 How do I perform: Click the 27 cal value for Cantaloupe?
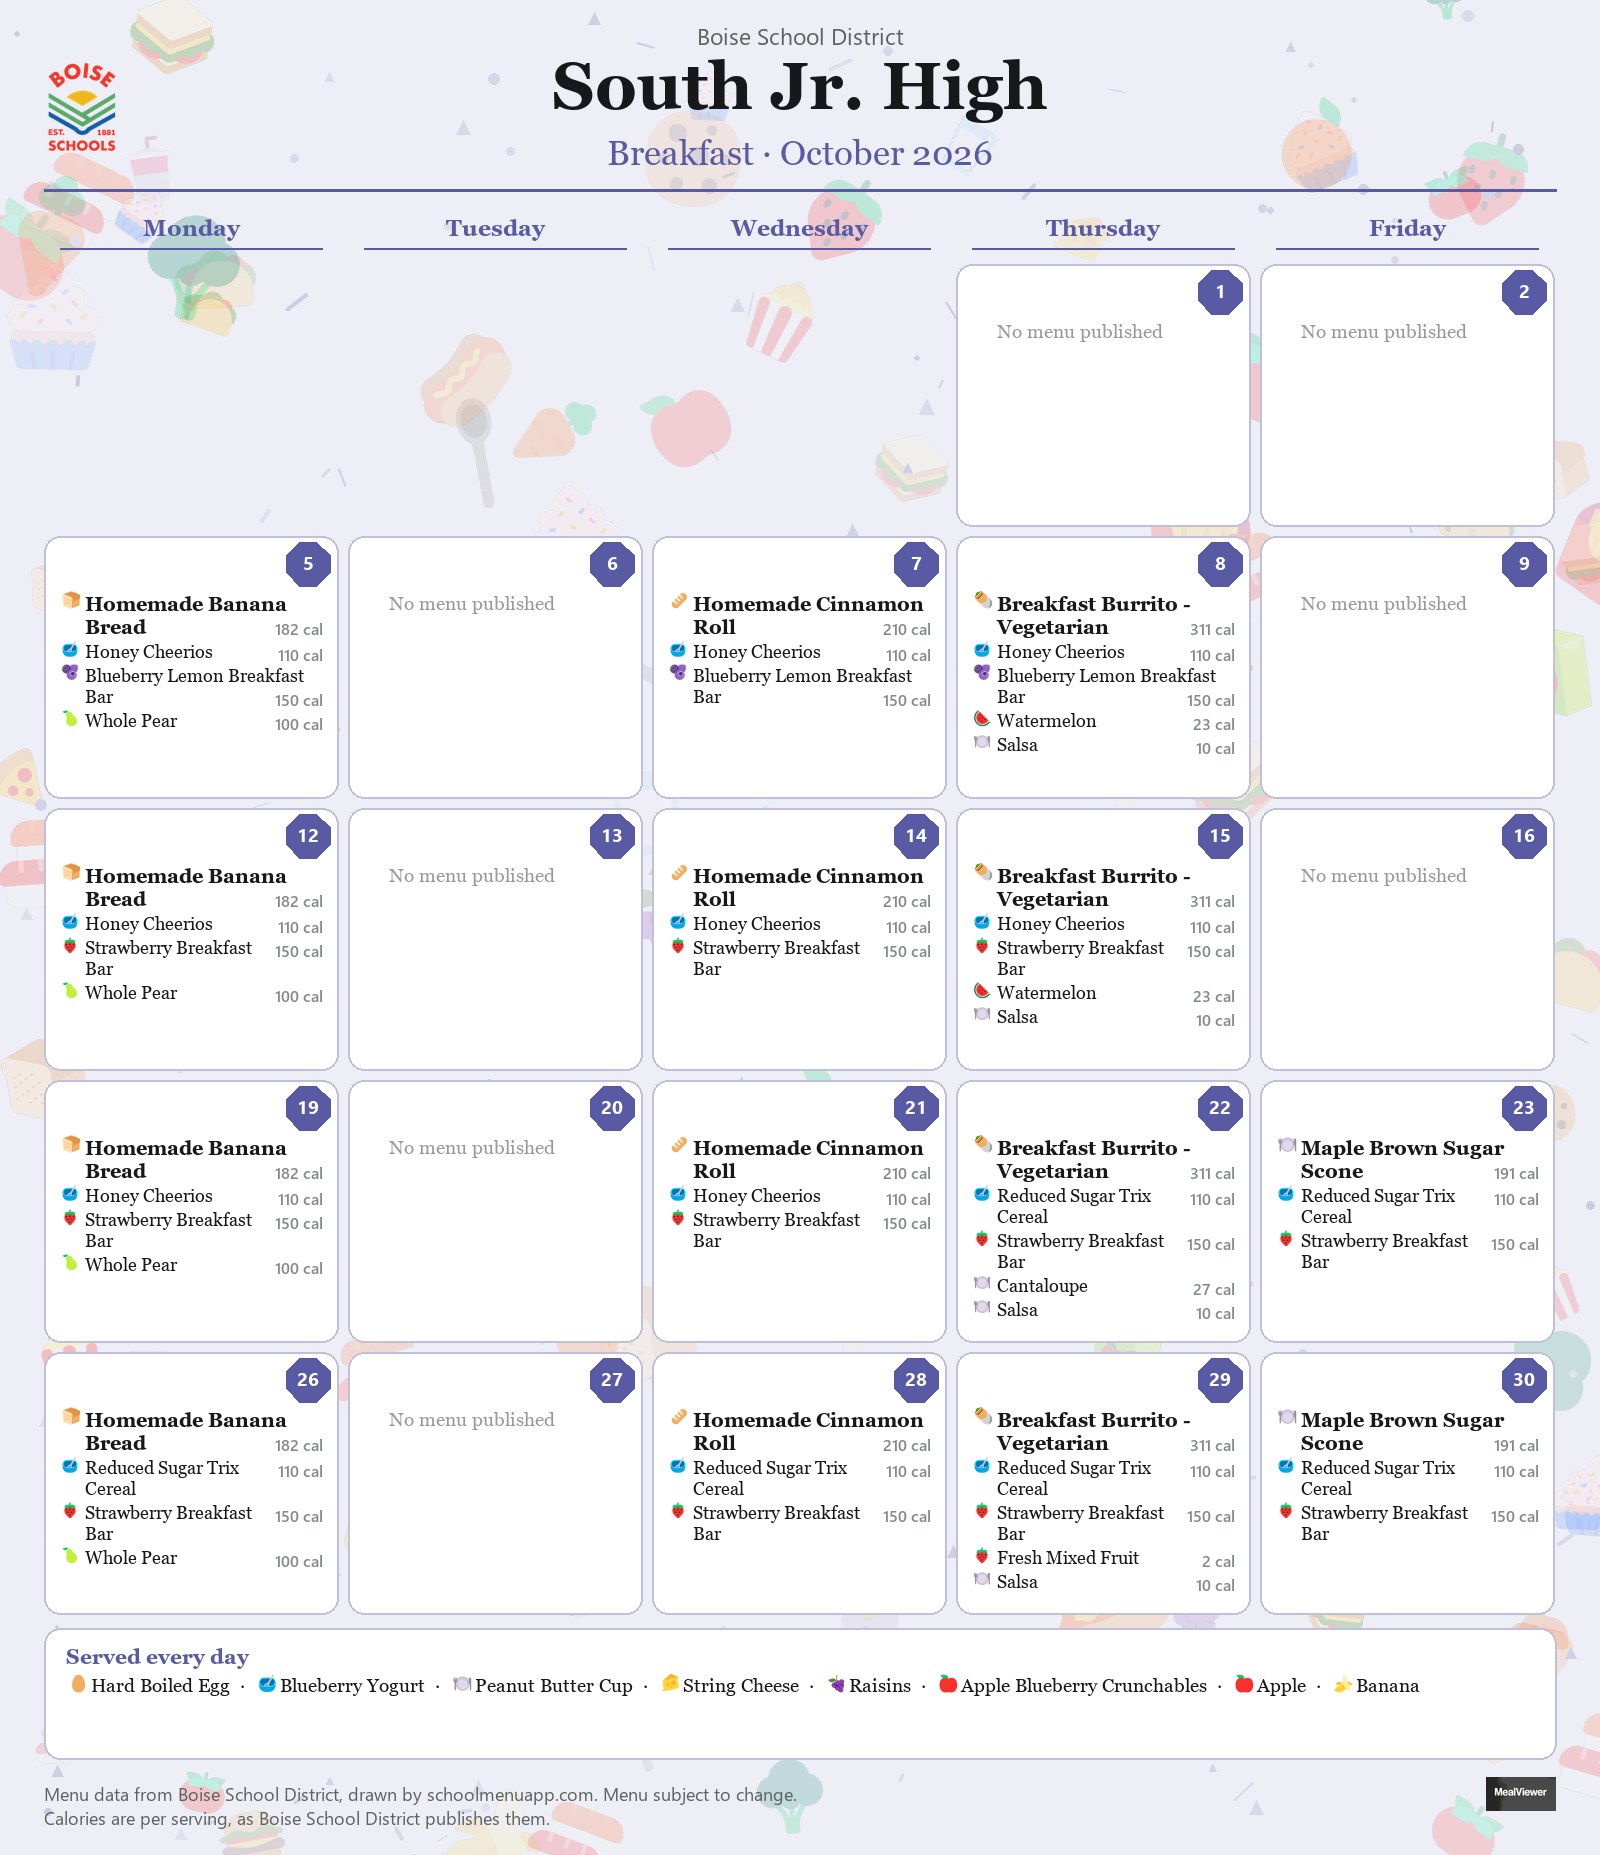(1213, 1290)
